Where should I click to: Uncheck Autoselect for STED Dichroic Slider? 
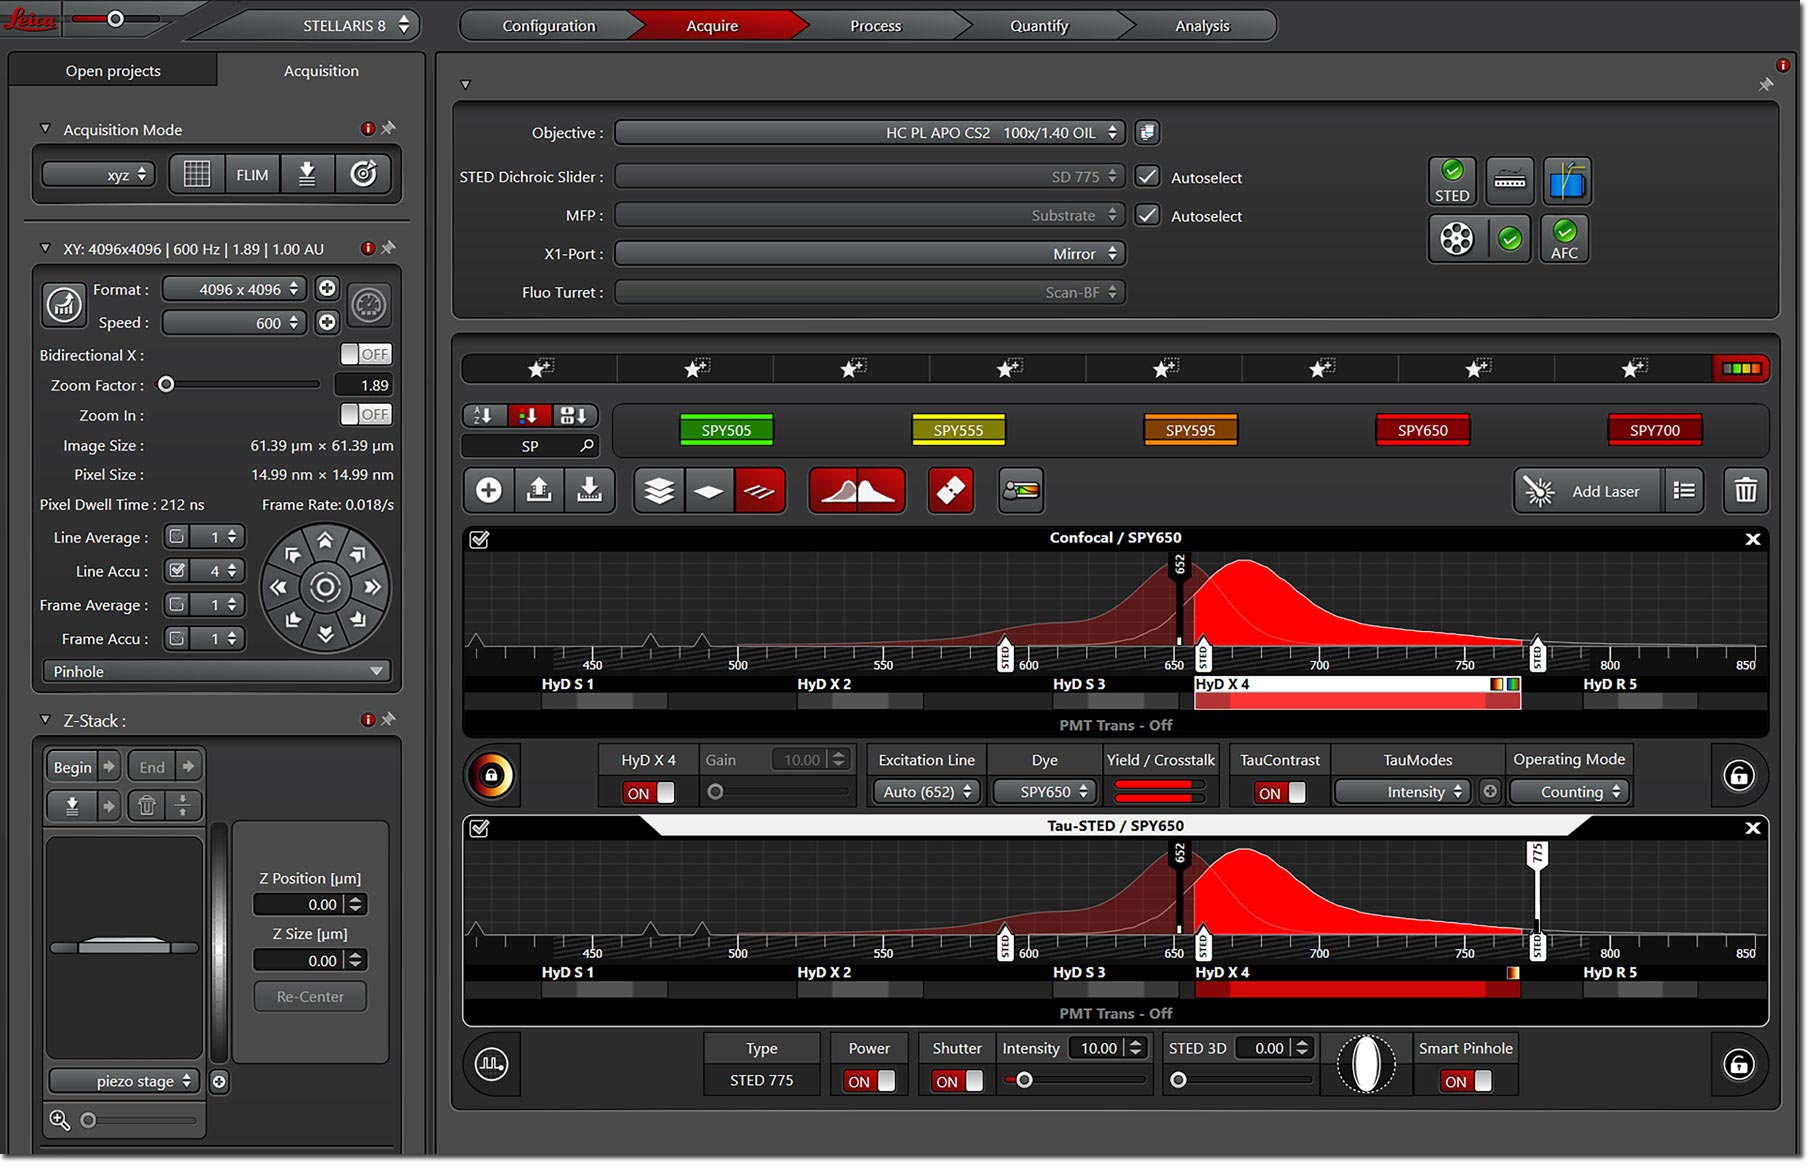click(x=1148, y=177)
